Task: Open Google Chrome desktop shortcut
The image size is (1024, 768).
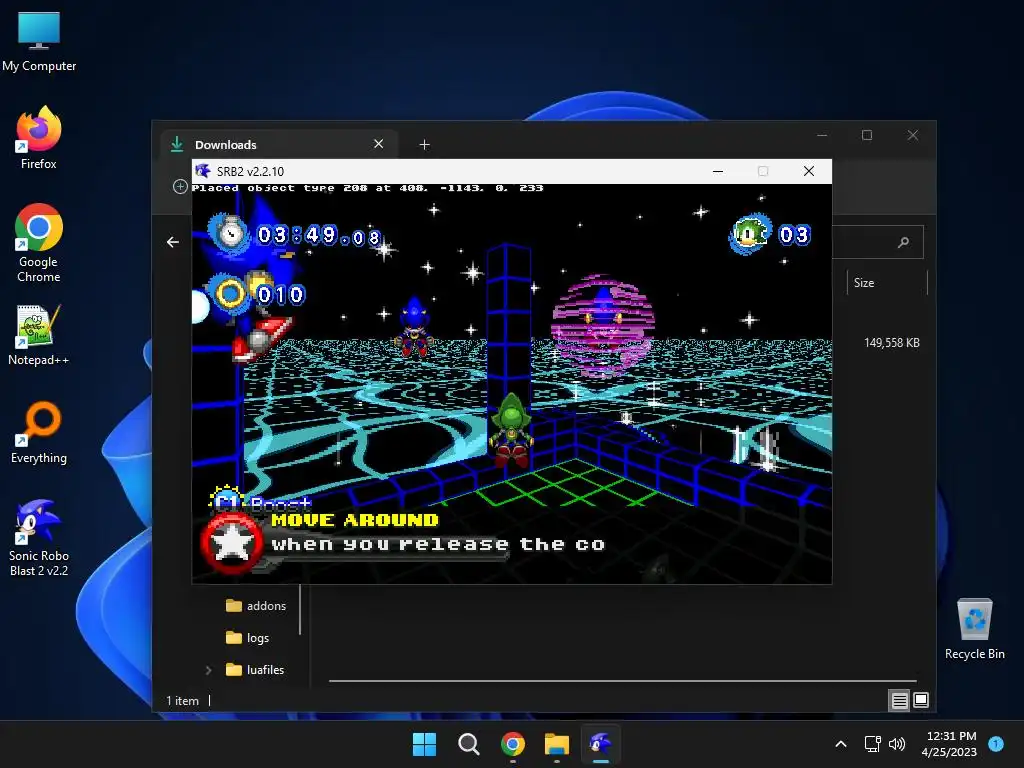Action: pos(39,243)
